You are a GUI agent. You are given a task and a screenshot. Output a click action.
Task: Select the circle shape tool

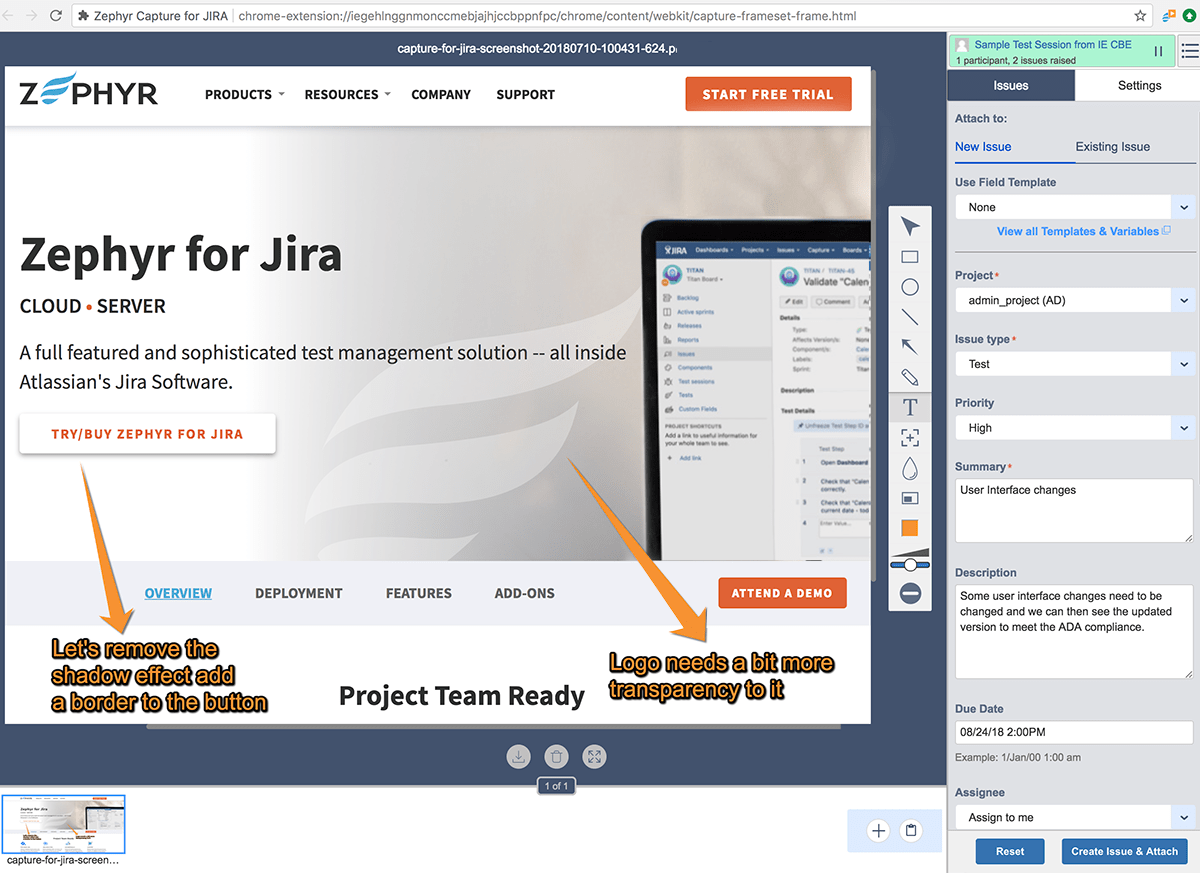pos(910,287)
